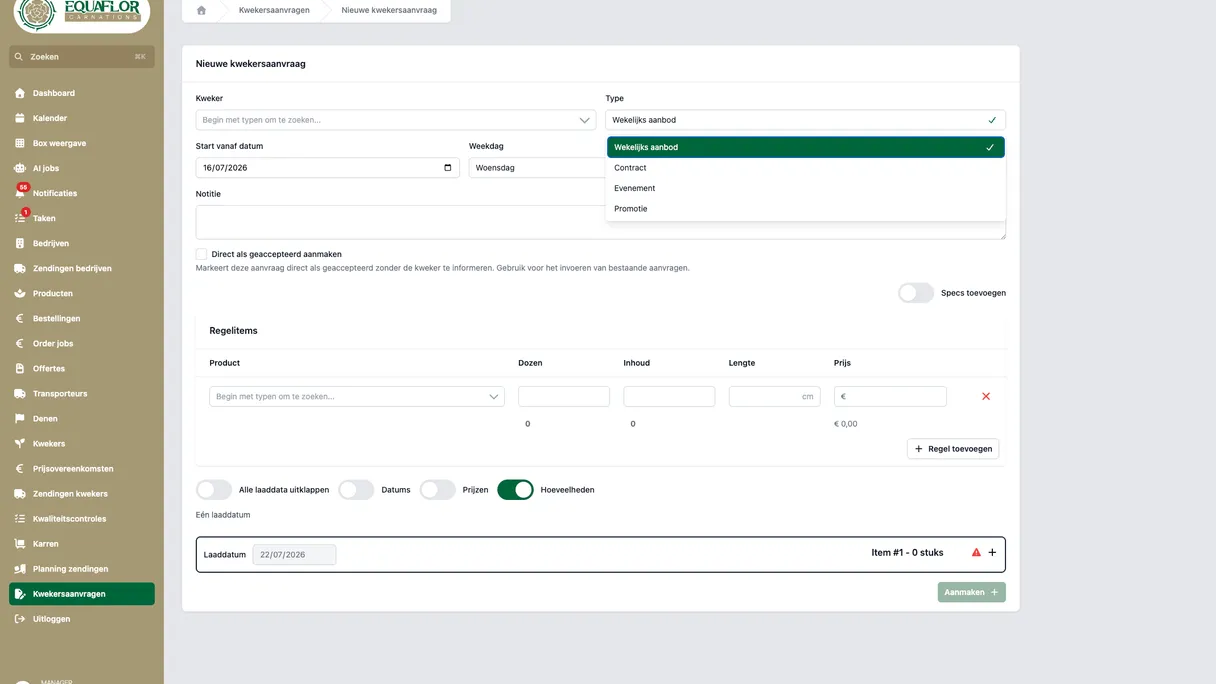Disable the Hoeveelheden switch
Image resolution: width=1216 pixels, height=684 pixels.
515,490
